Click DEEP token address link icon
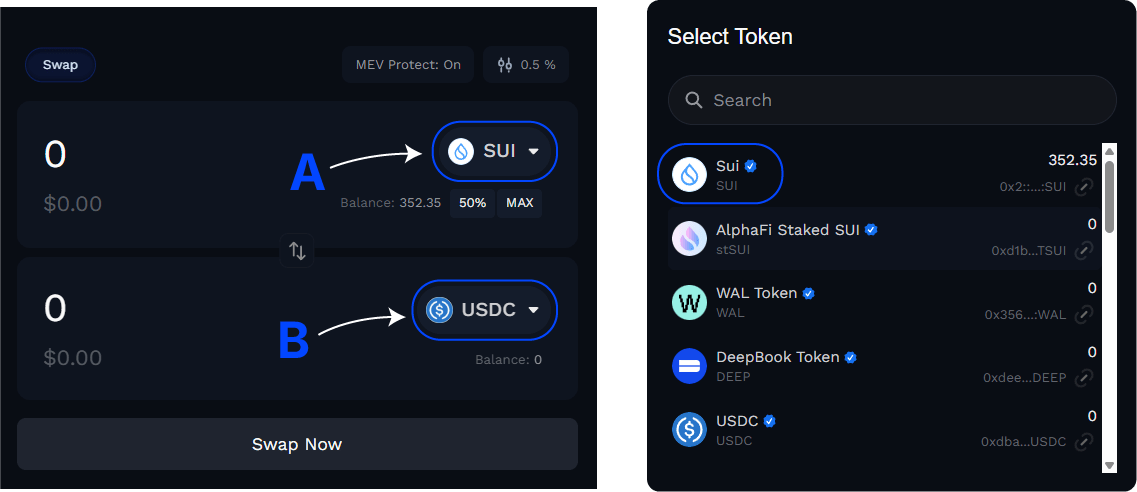 [x=1083, y=379]
